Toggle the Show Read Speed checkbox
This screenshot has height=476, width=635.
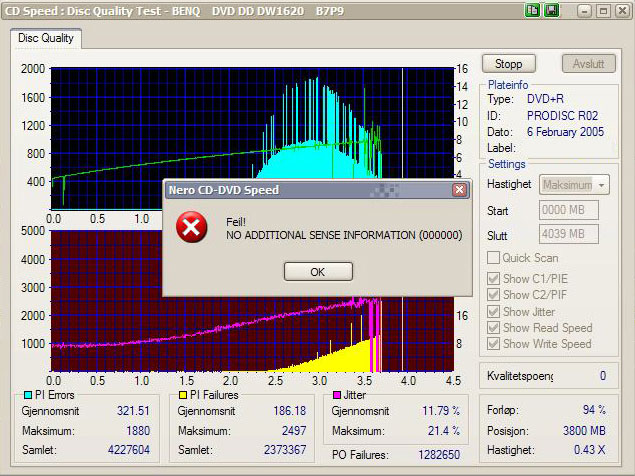pyautogui.click(x=493, y=327)
